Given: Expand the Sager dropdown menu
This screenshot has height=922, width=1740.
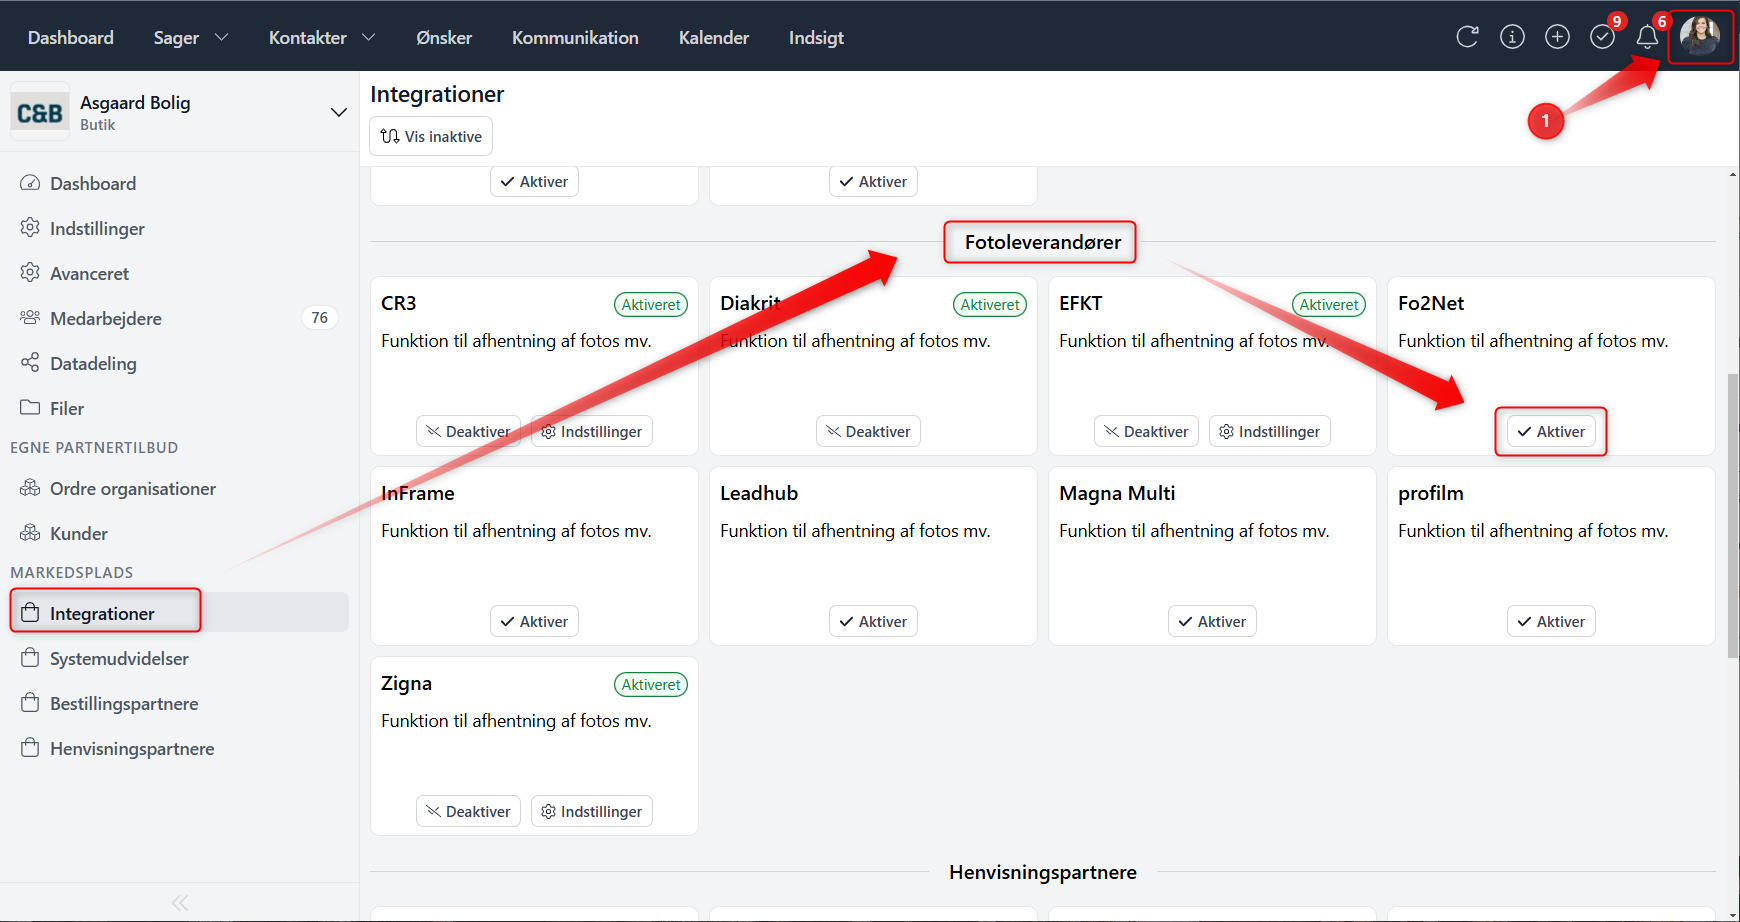Looking at the screenshot, I should click(x=190, y=37).
